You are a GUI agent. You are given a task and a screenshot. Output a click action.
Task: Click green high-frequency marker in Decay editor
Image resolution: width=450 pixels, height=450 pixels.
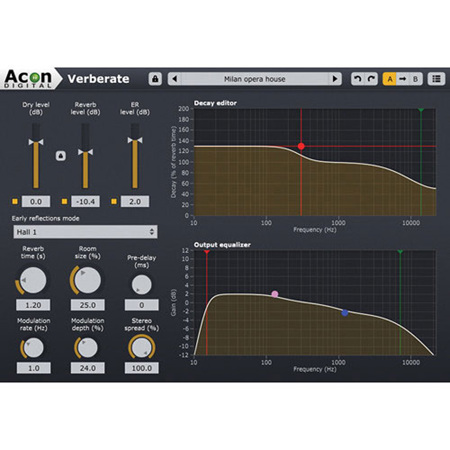click(421, 110)
